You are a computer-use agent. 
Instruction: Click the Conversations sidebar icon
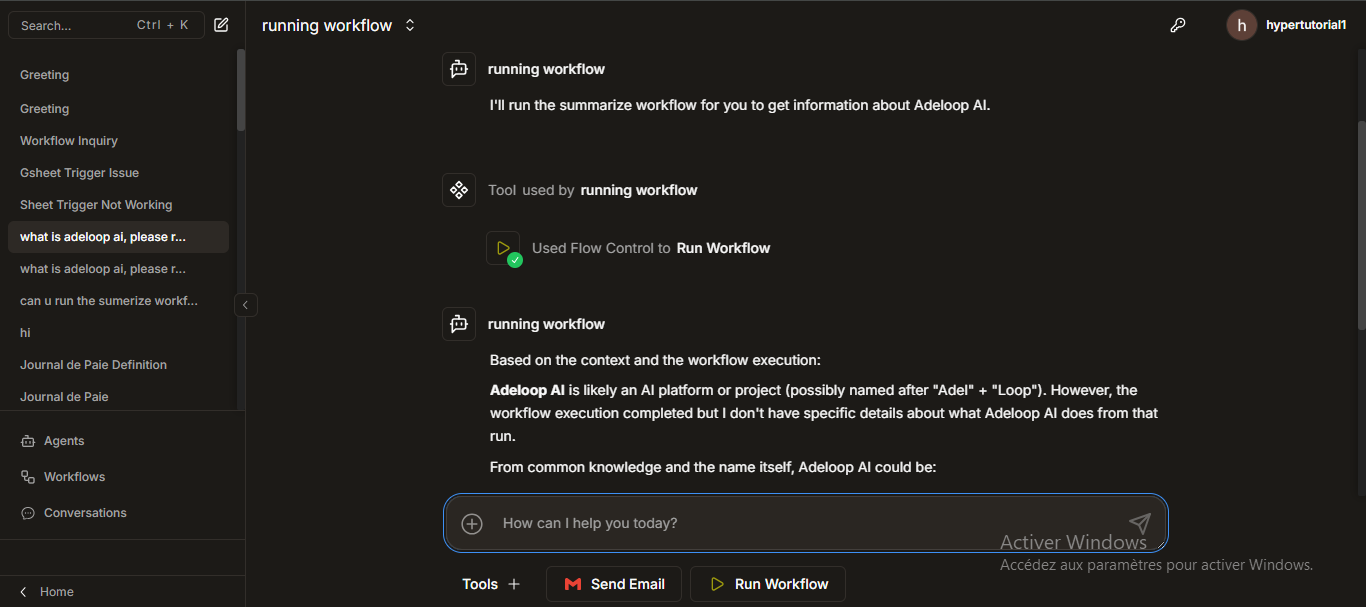28,513
